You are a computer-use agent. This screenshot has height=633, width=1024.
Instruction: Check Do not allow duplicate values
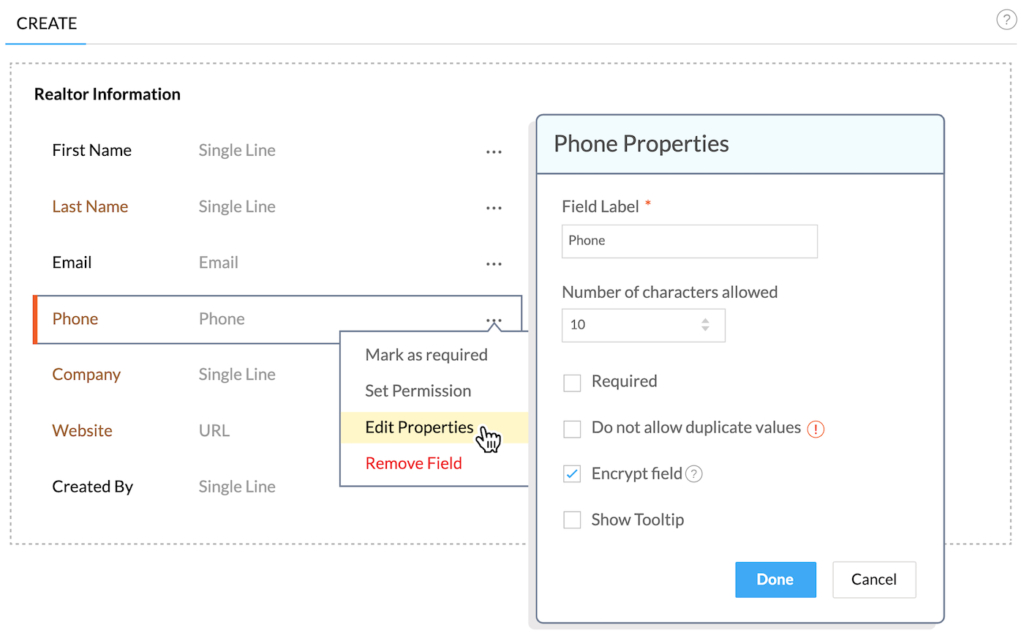[x=572, y=428]
